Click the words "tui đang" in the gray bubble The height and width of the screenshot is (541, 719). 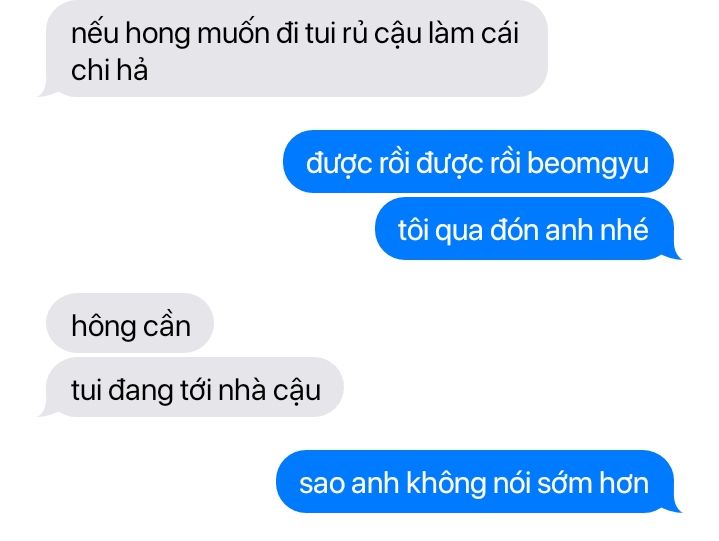122,391
